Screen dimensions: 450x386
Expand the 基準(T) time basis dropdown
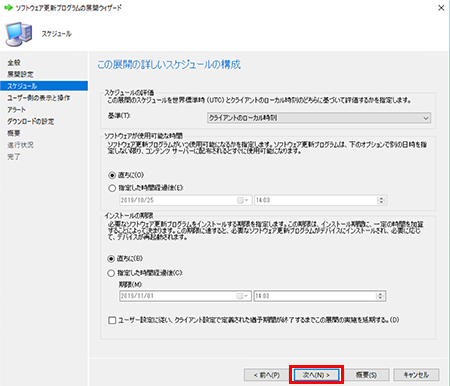[319, 118]
